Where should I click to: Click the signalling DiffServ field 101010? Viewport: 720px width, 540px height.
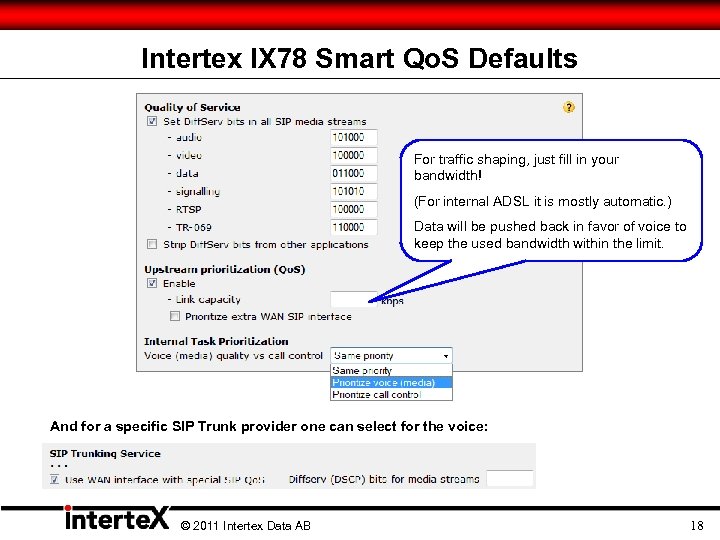(354, 191)
